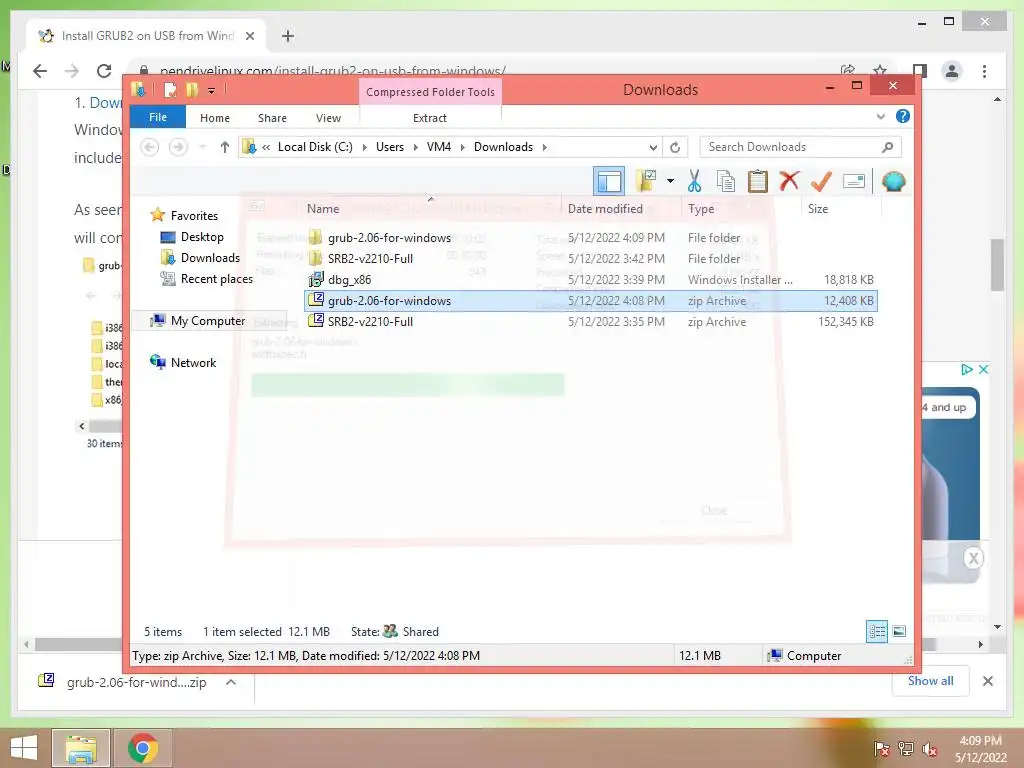Click the Paste clipboard icon

758,181
